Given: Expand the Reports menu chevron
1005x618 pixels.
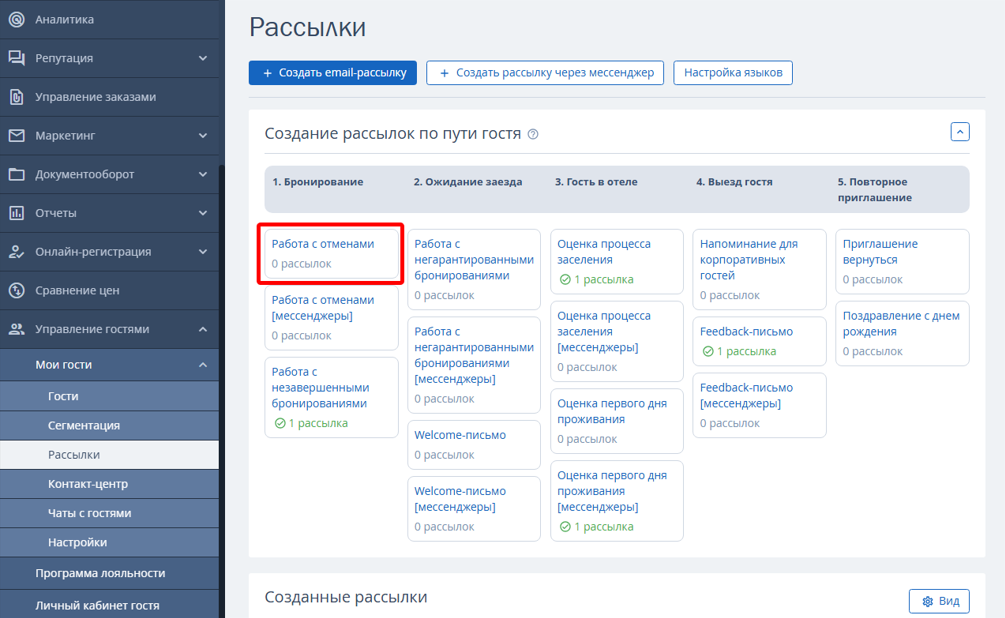Looking at the screenshot, I should pos(203,213).
